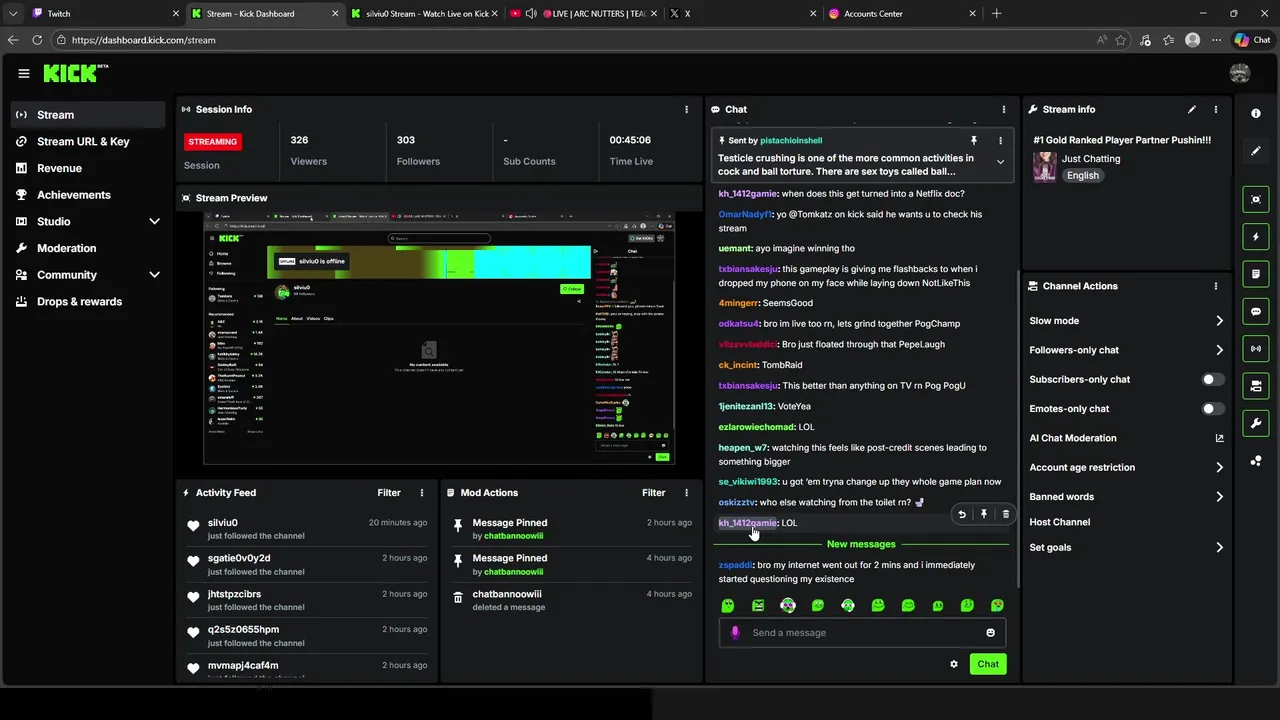This screenshot has height=720, width=1280.
Task: Toggle the channel actions widget in sidebar
Action: pyautogui.click(x=1256, y=386)
